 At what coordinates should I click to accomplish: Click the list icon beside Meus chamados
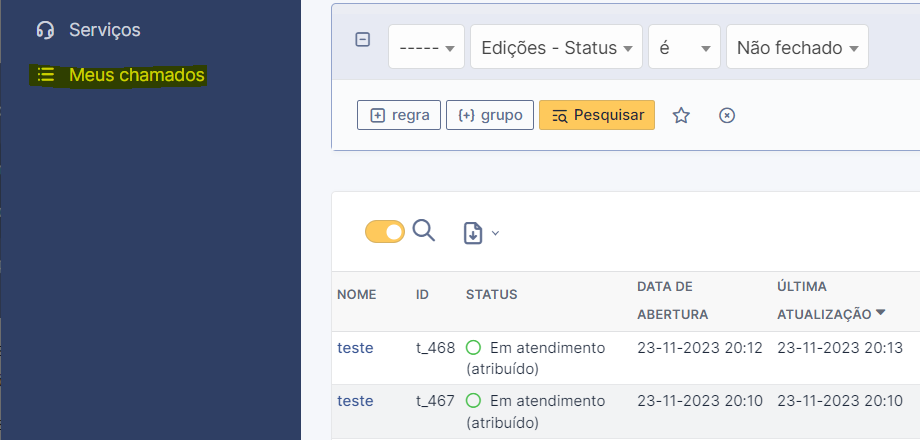pos(46,75)
